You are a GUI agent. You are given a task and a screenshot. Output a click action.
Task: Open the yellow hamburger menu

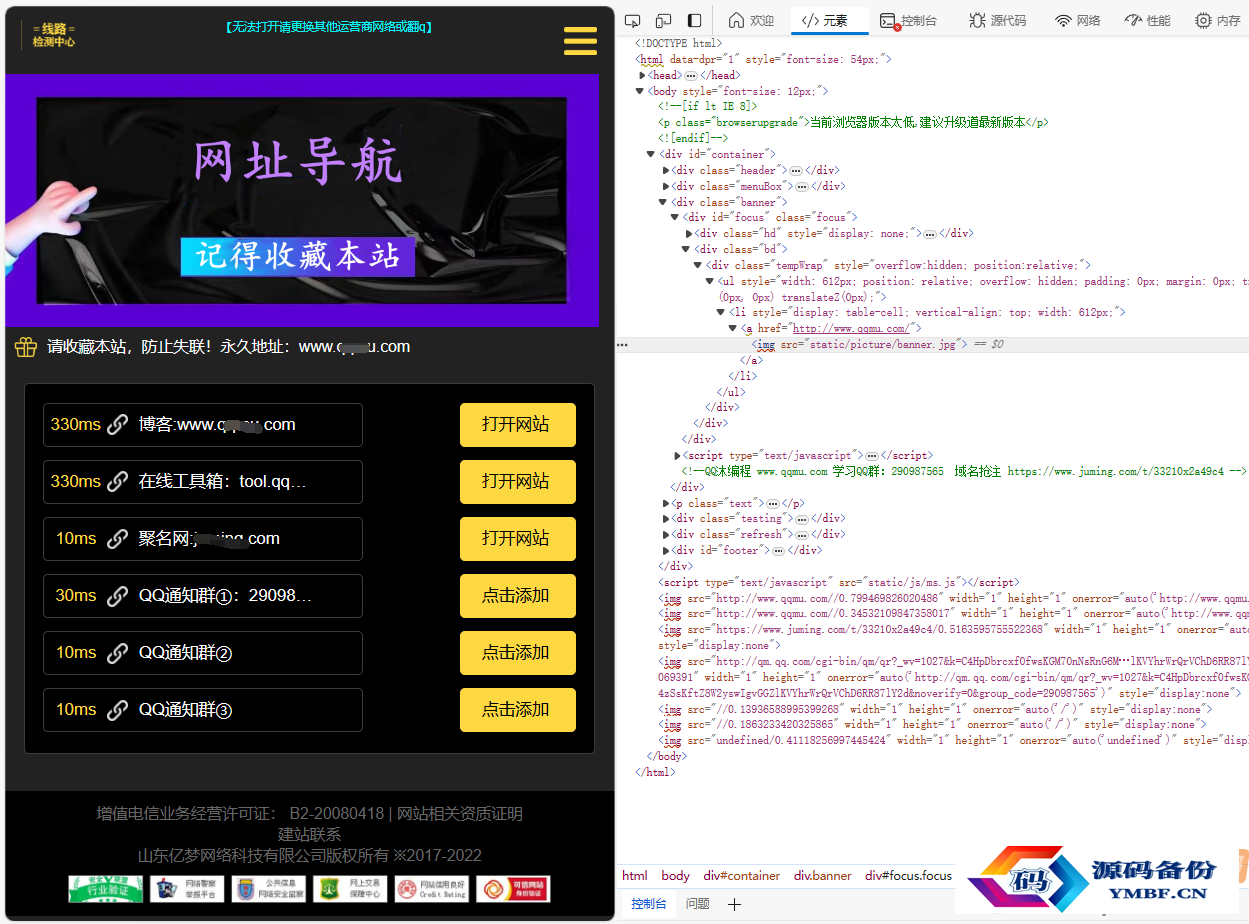click(x=580, y=41)
